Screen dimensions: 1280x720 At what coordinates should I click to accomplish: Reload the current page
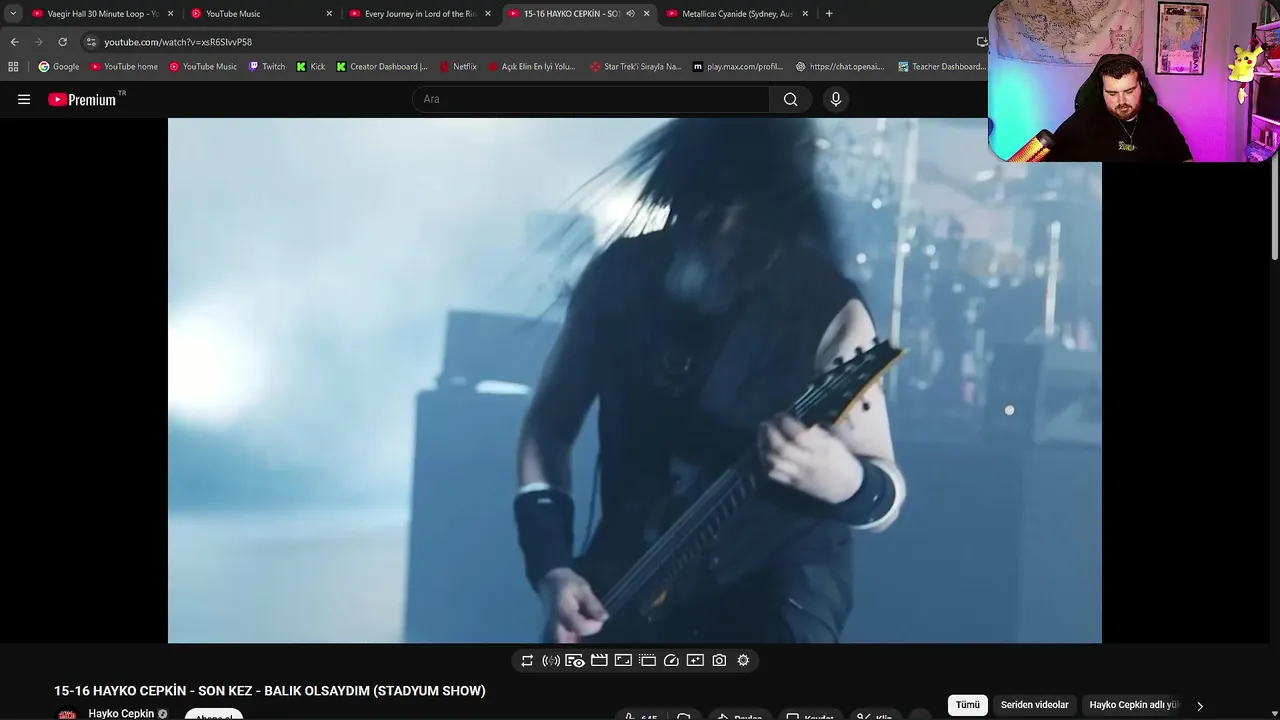pyautogui.click(x=62, y=42)
